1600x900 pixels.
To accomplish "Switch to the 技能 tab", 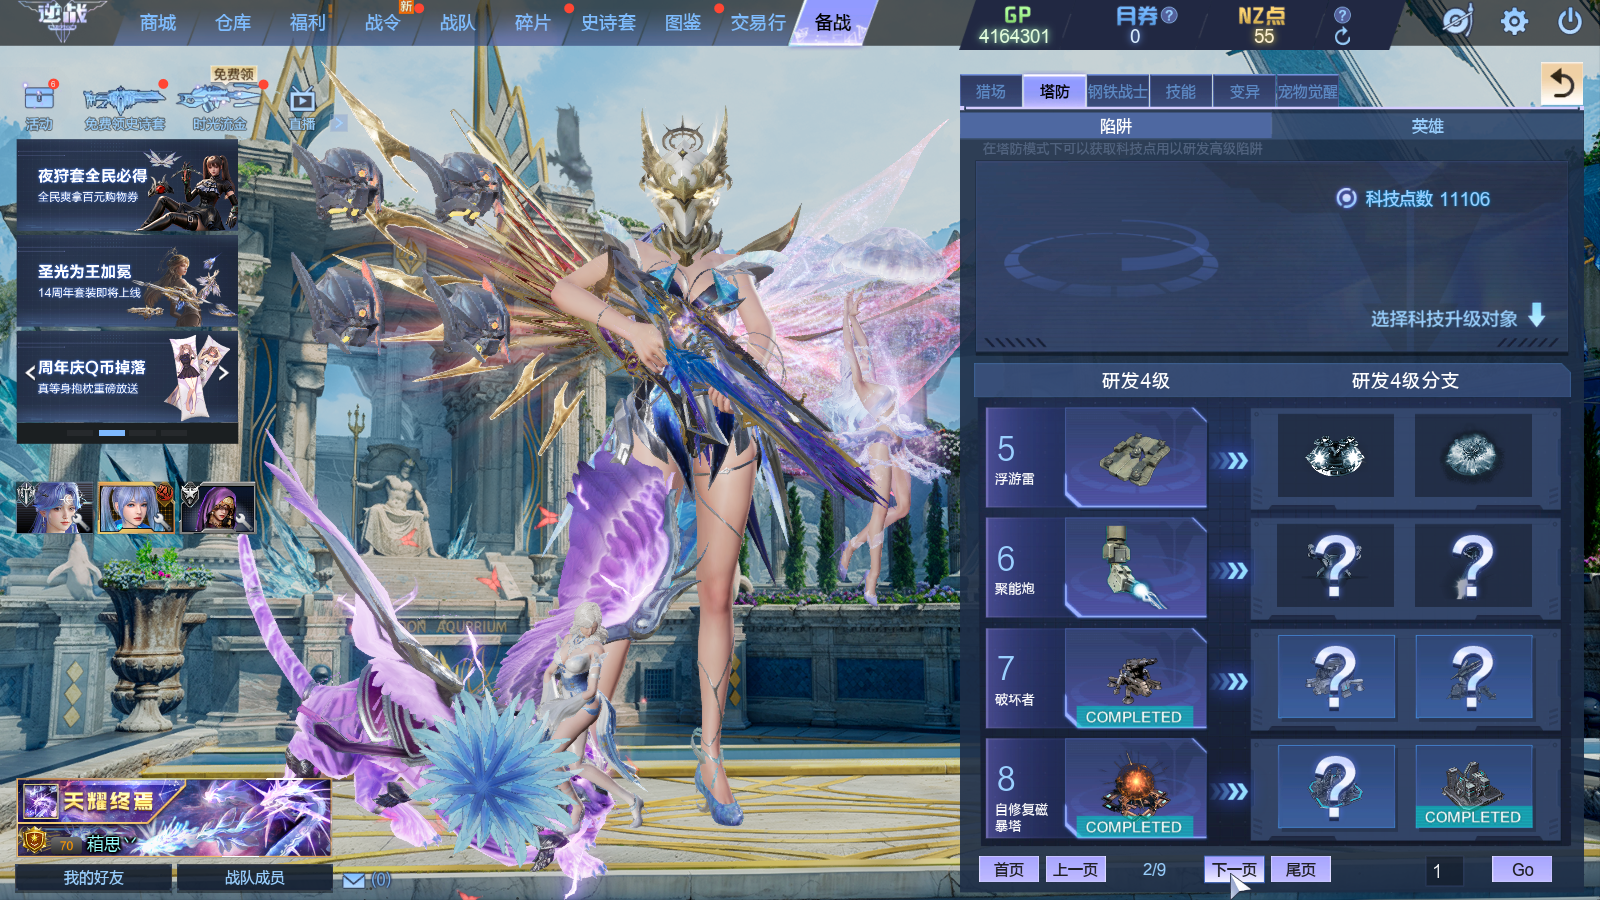I will coord(1181,92).
